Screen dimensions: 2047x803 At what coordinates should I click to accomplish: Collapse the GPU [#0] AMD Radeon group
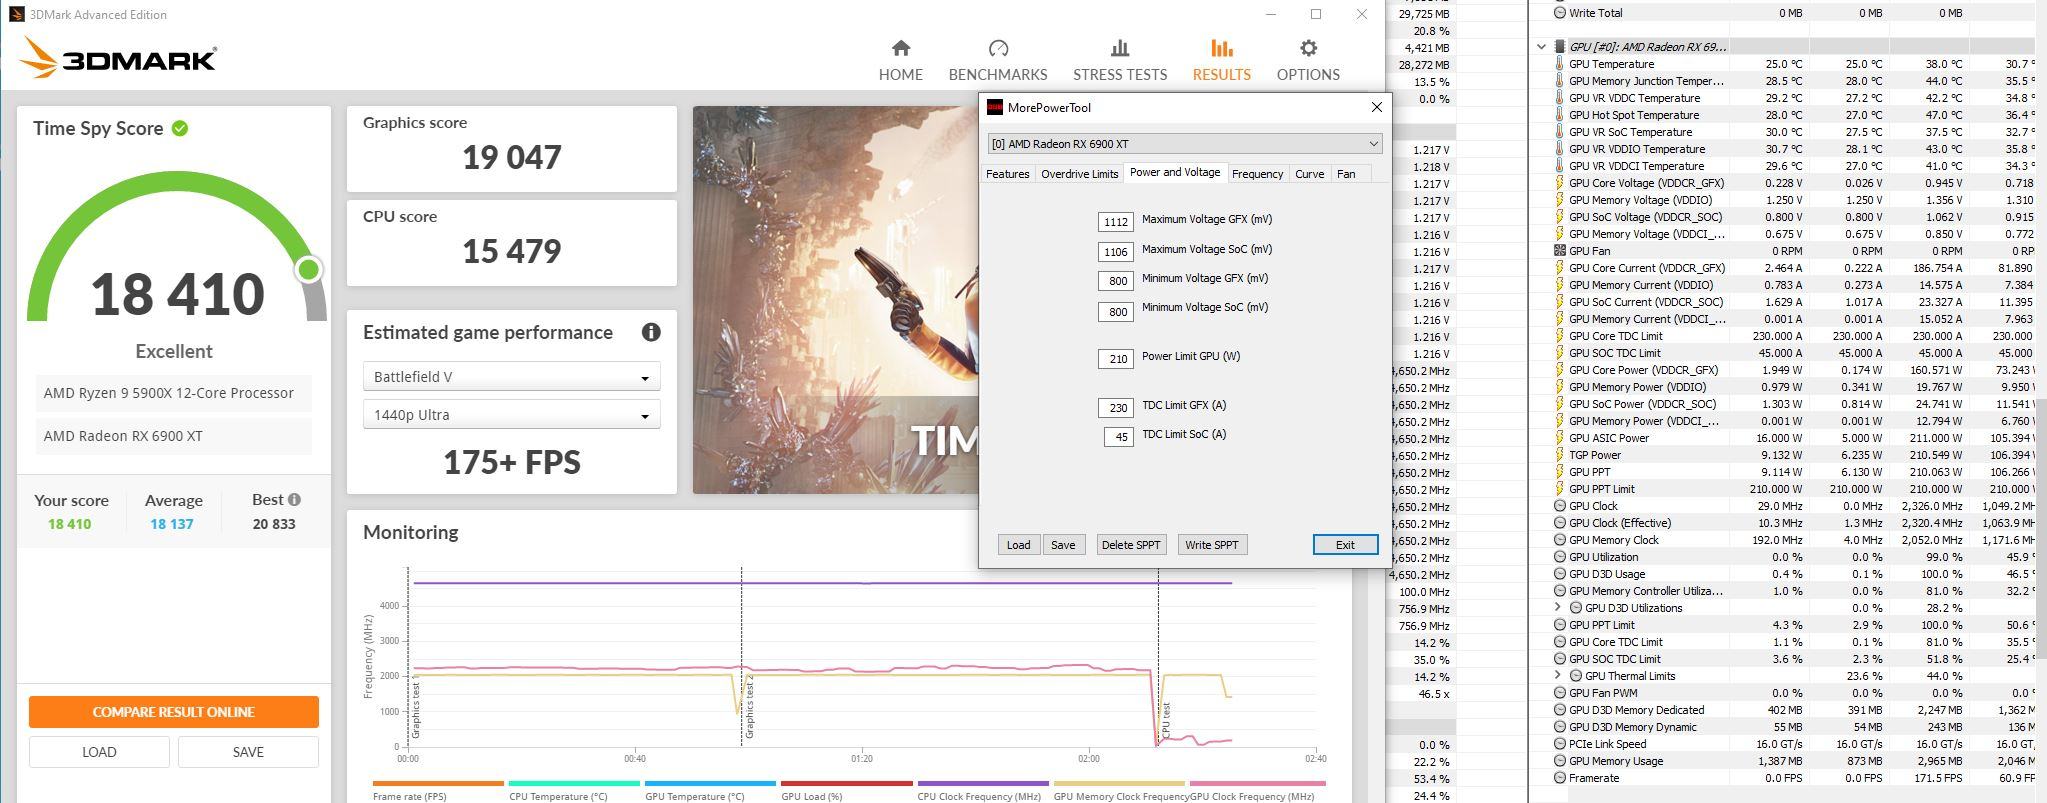coord(1541,47)
